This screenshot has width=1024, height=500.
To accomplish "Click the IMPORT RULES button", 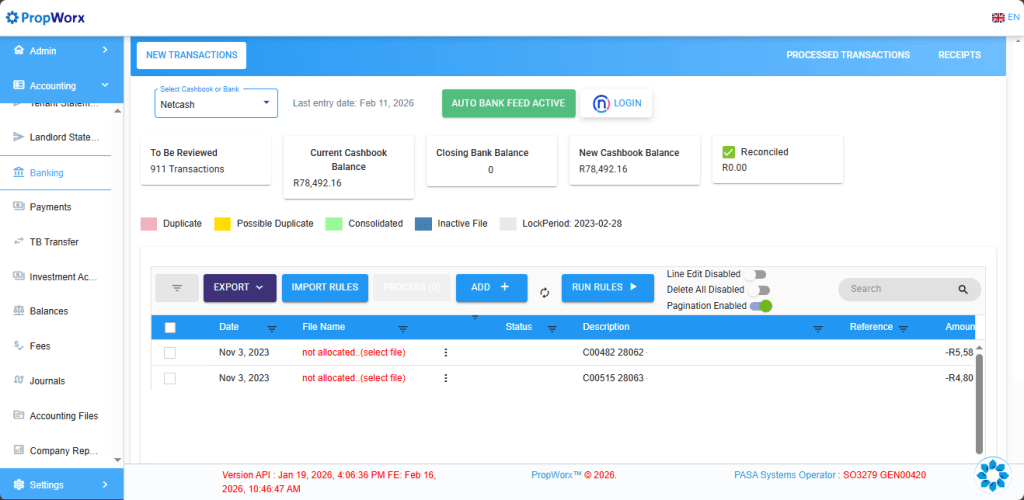I will pyautogui.click(x=324, y=288).
